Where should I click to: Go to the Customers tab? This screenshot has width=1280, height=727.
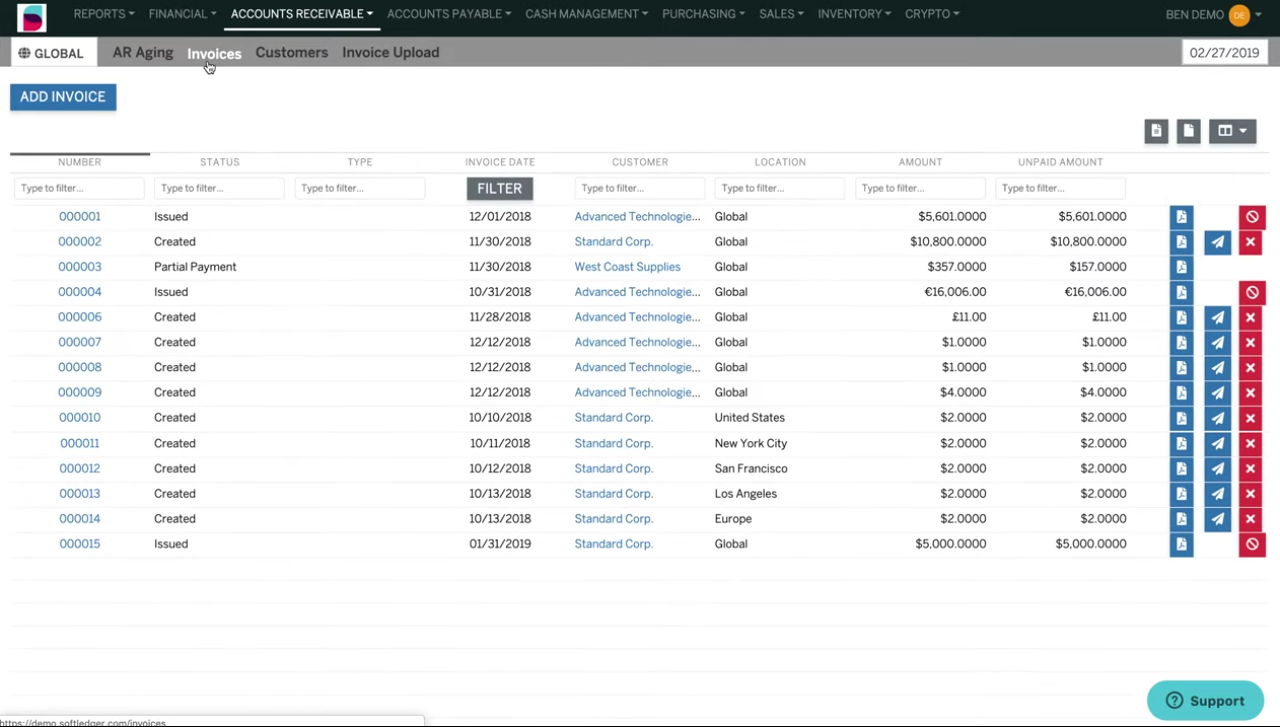point(291,52)
